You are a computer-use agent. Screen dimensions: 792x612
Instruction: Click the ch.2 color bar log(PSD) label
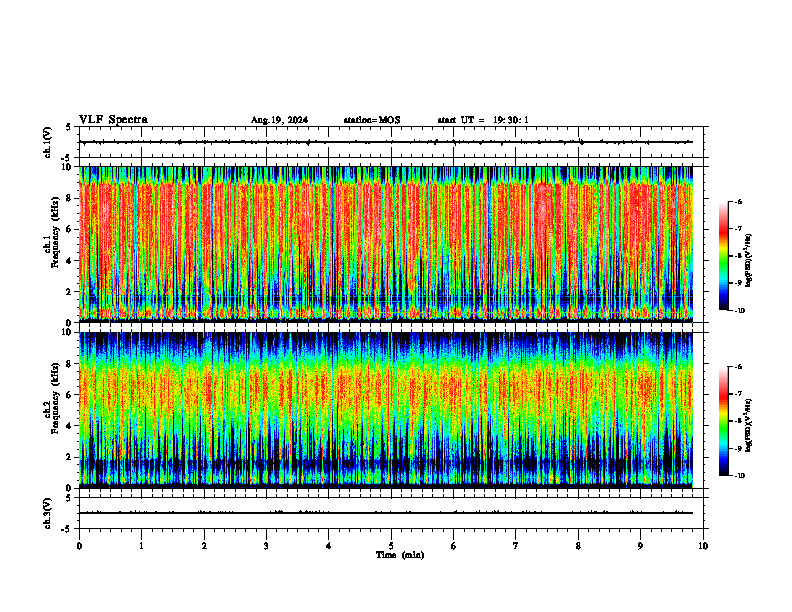748,426
